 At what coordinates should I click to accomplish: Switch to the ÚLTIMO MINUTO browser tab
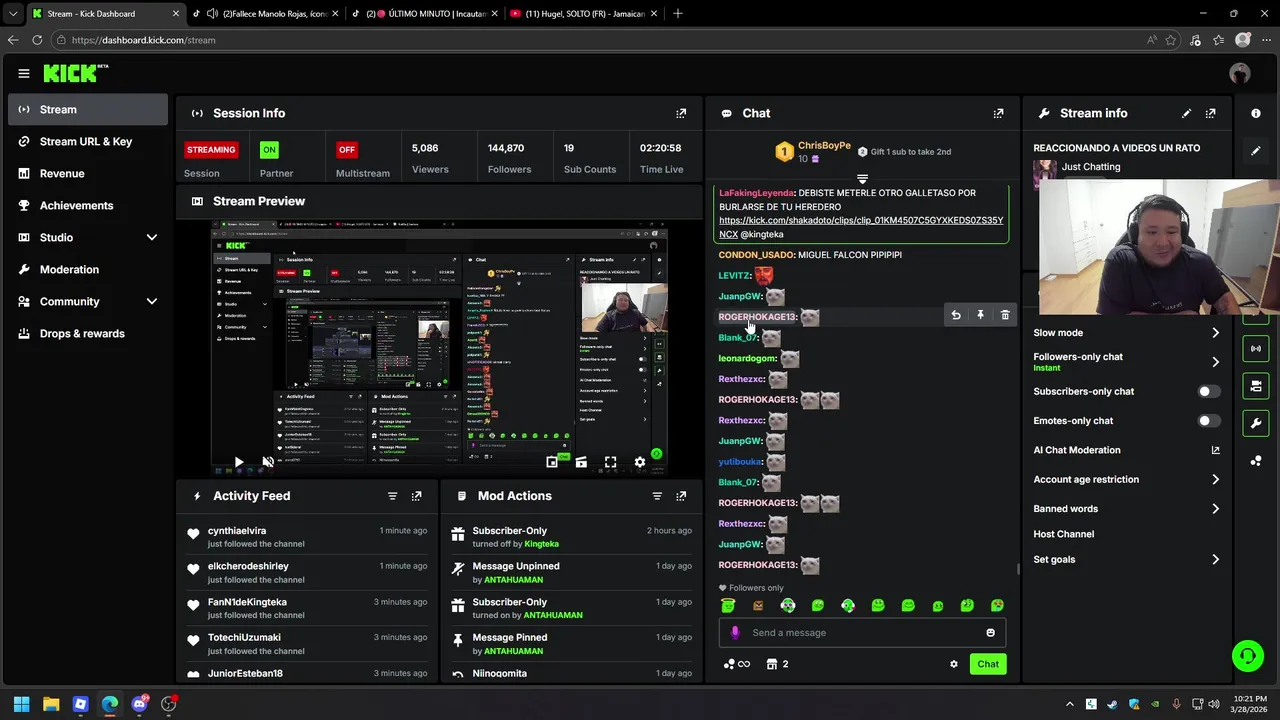pos(426,14)
